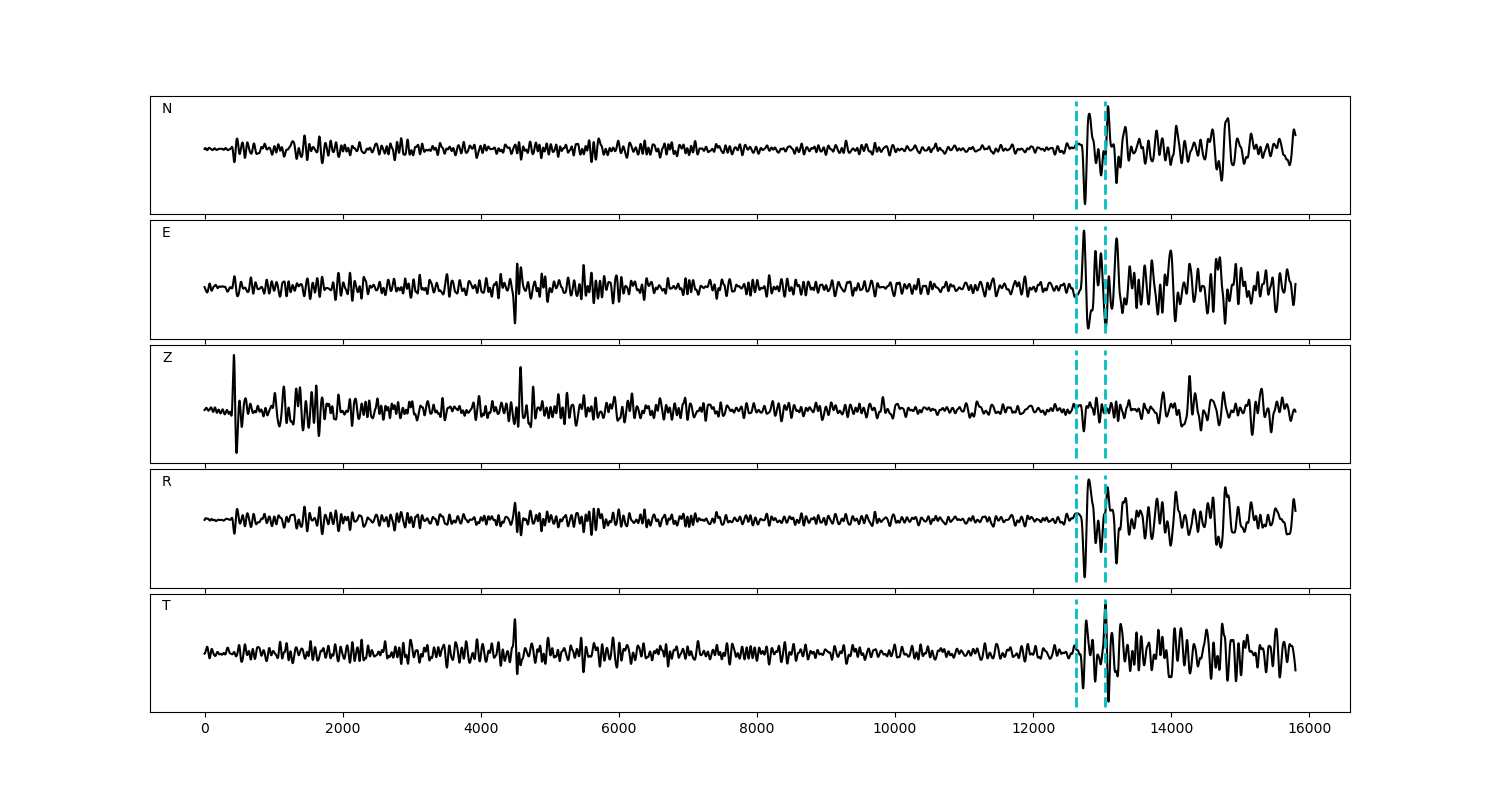The image size is (1500, 800).
Task: Click the 12000 x-axis tick label
Action: coord(1033,730)
